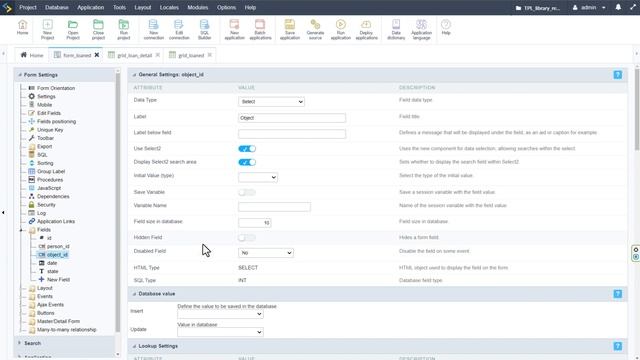Viewport: 640px width, 360px height.
Task: Click the Deploy applications icon
Action: point(366,30)
